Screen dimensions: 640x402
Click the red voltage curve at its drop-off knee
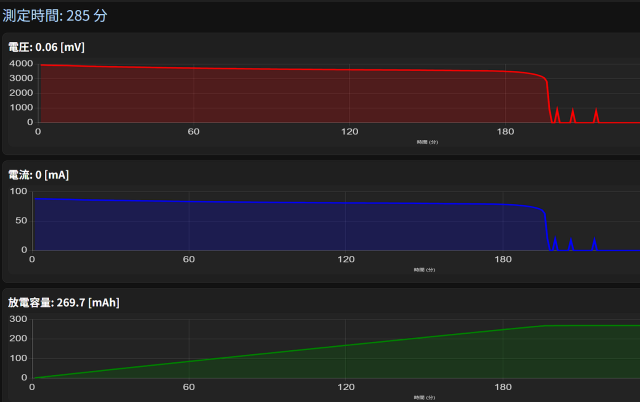point(546,80)
